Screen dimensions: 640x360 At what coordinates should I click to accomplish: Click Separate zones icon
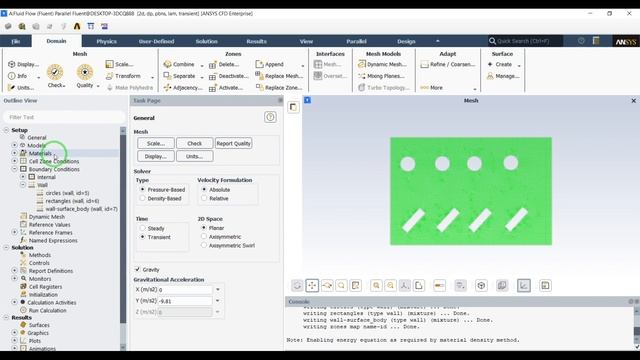167,76
